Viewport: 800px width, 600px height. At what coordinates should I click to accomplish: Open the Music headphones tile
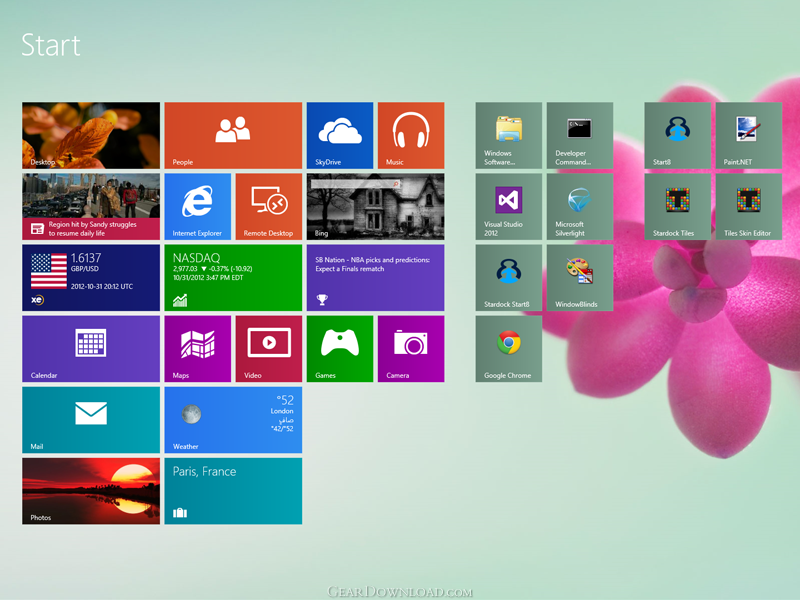coord(411,135)
